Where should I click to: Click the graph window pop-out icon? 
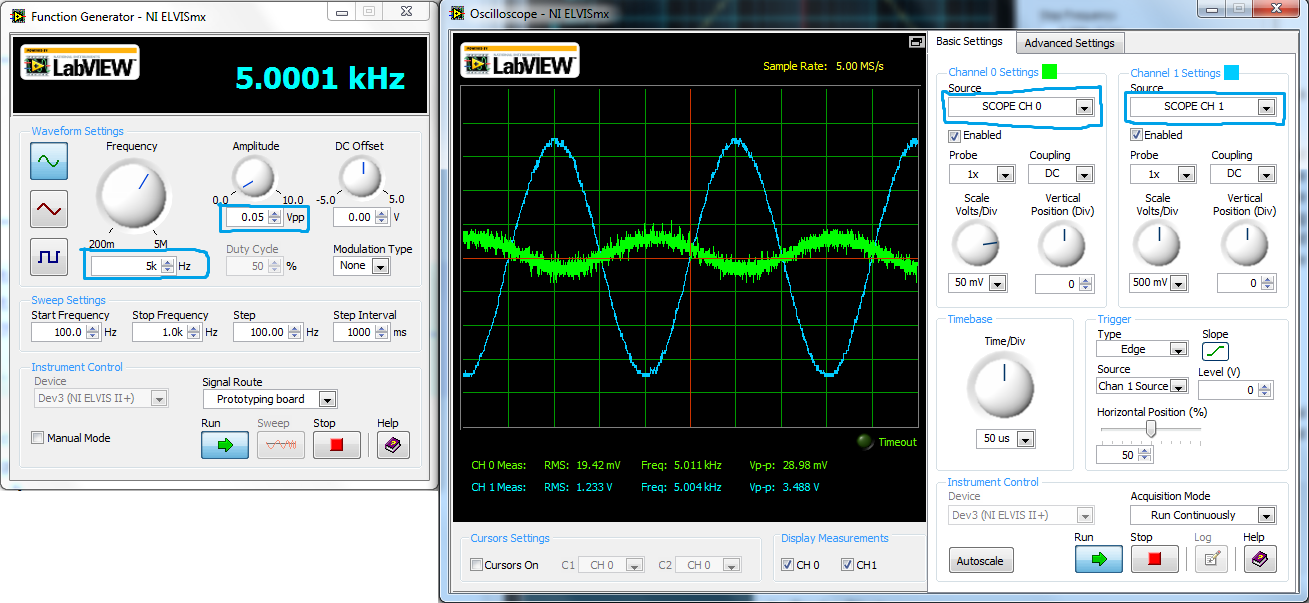(x=915, y=42)
